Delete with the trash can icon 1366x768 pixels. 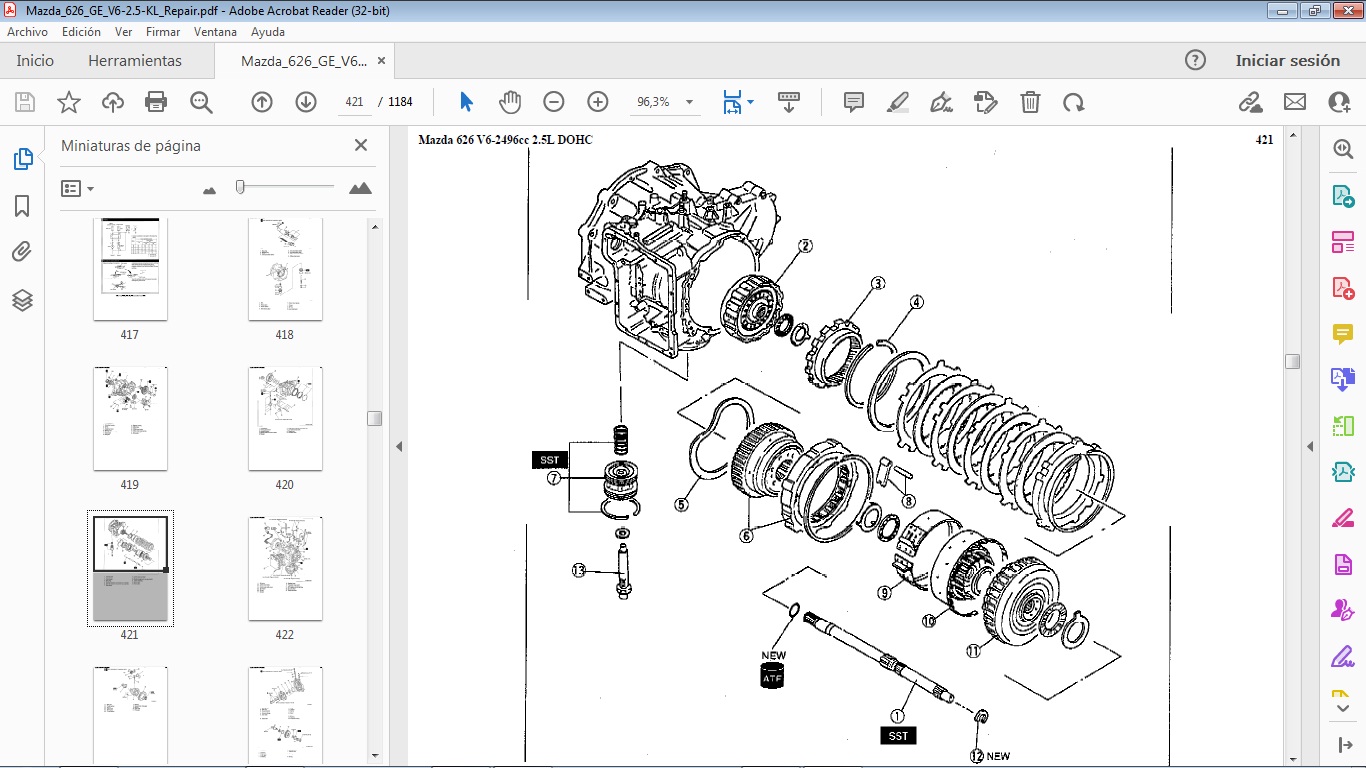click(x=1030, y=102)
